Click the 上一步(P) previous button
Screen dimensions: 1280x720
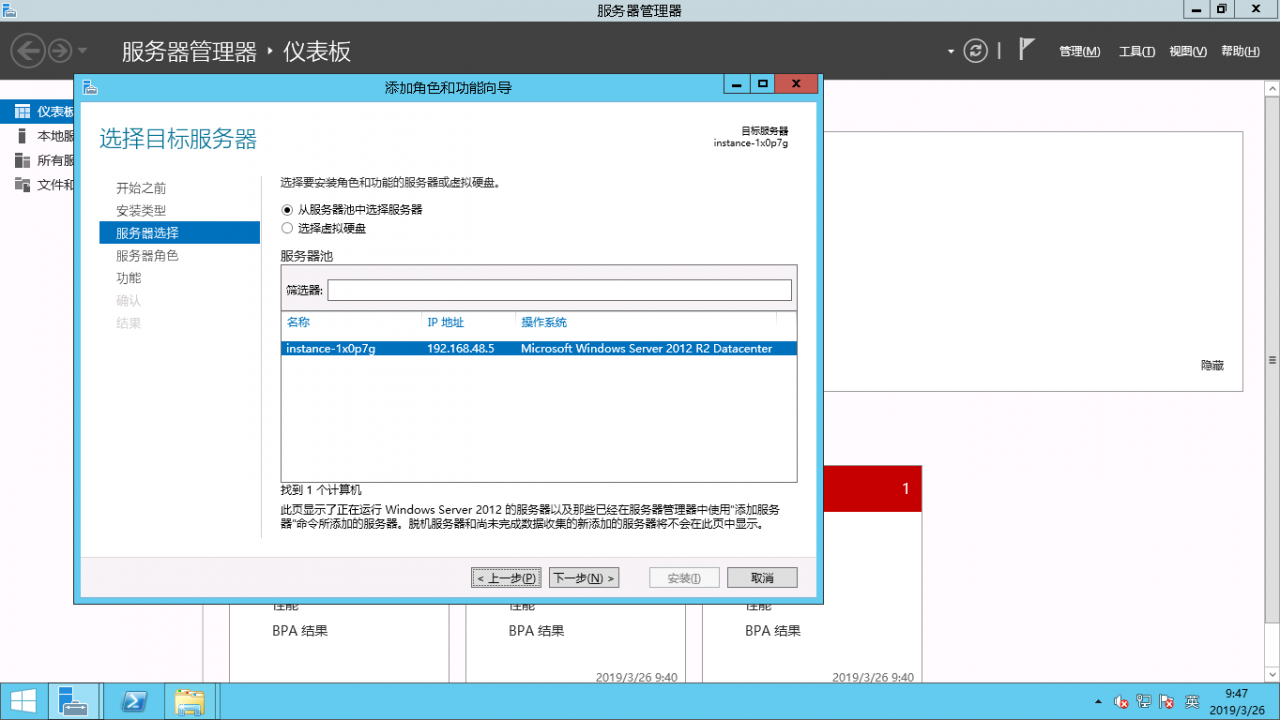(506, 578)
